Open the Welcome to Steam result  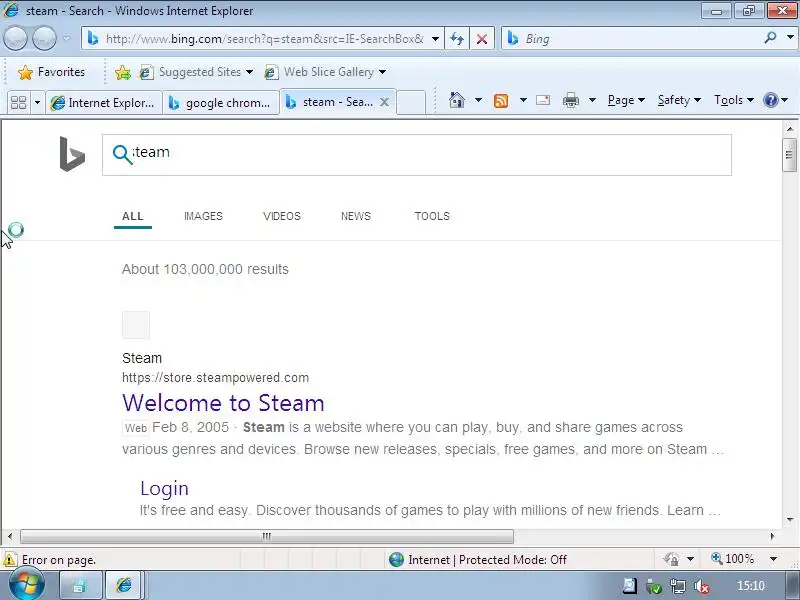pyautogui.click(x=223, y=403)
